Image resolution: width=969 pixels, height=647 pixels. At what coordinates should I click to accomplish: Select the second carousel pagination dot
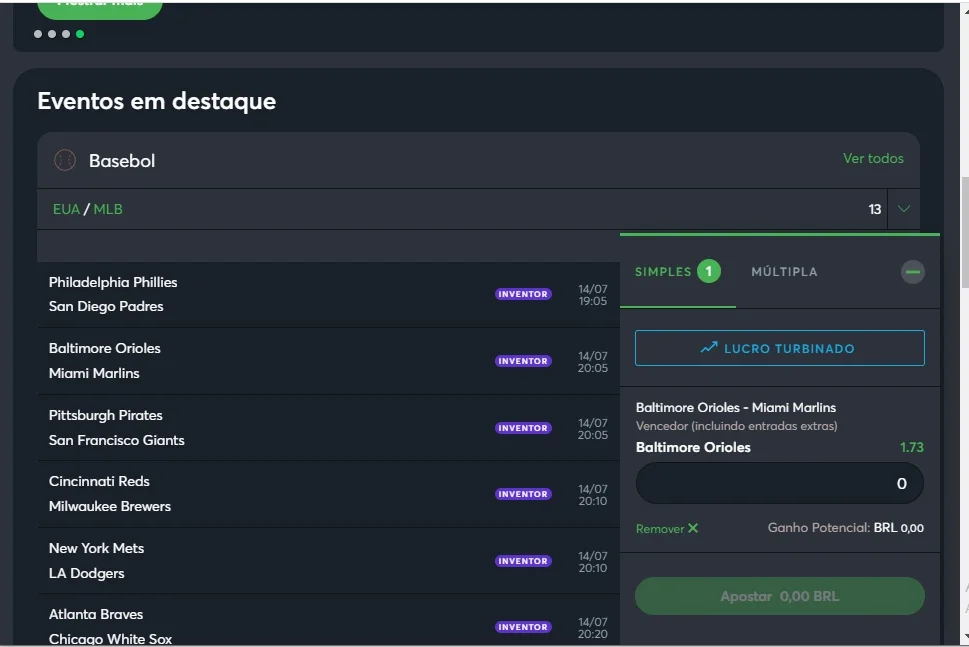tap(52, 34)
